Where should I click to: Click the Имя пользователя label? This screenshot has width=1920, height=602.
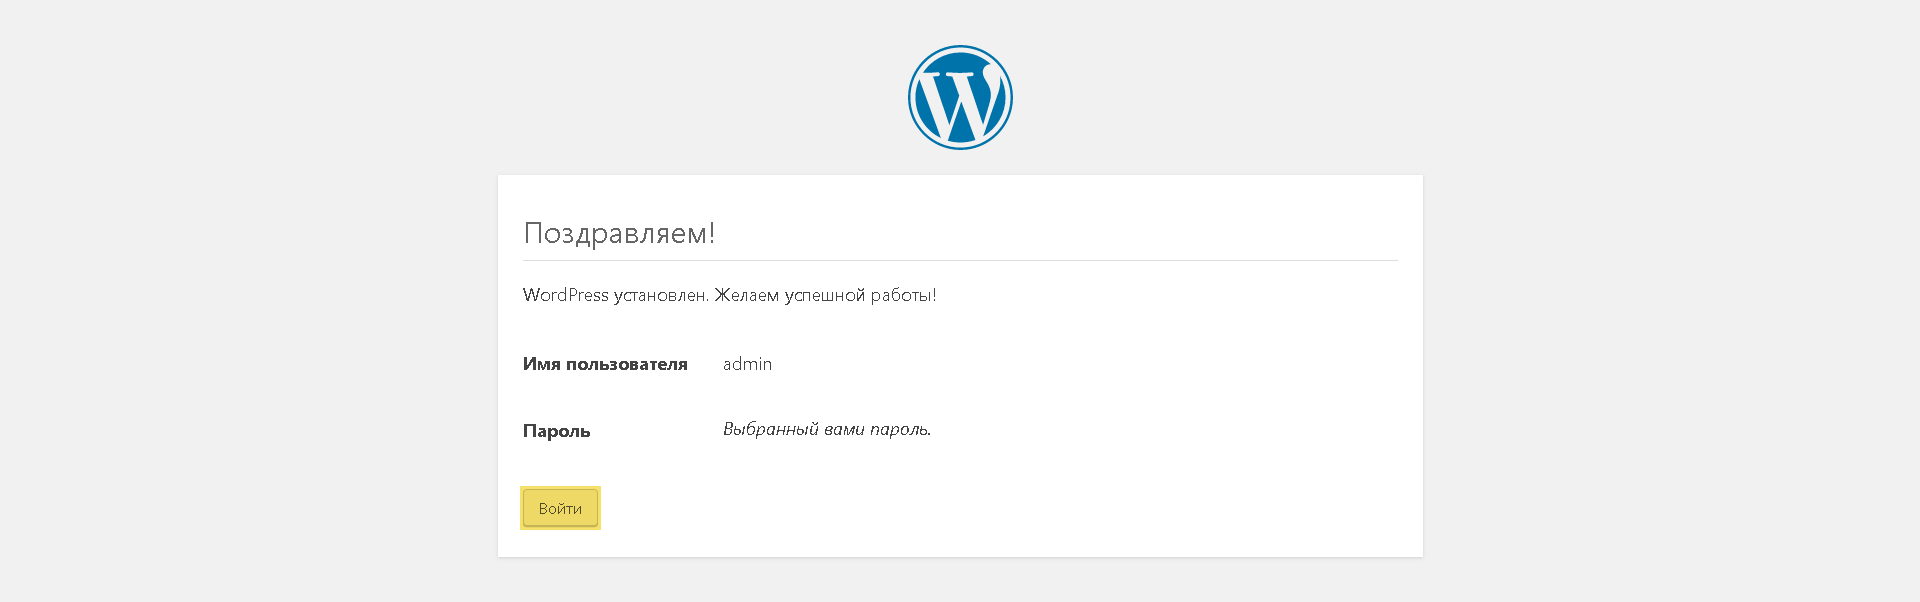click(x=605, y=364)
